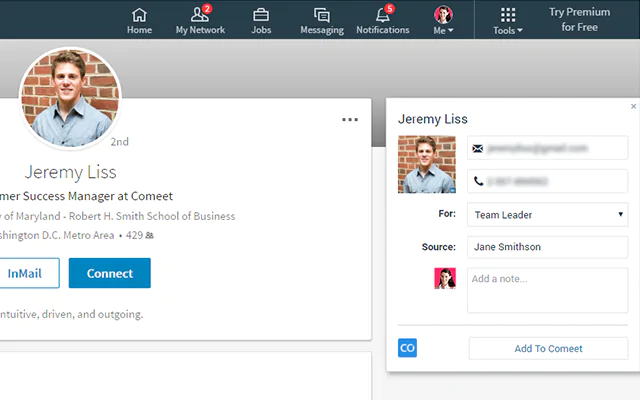The width and height of the screenshot is (640, 400).
Task: Click the Add To Comeet button
Action: (x=548, y=348)
